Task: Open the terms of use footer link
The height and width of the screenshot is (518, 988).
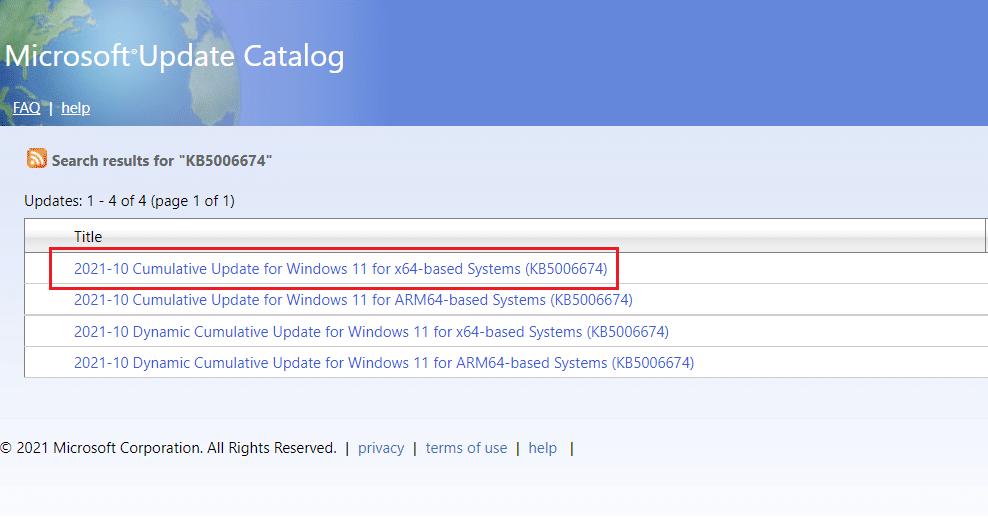Action: coord(466,448)
